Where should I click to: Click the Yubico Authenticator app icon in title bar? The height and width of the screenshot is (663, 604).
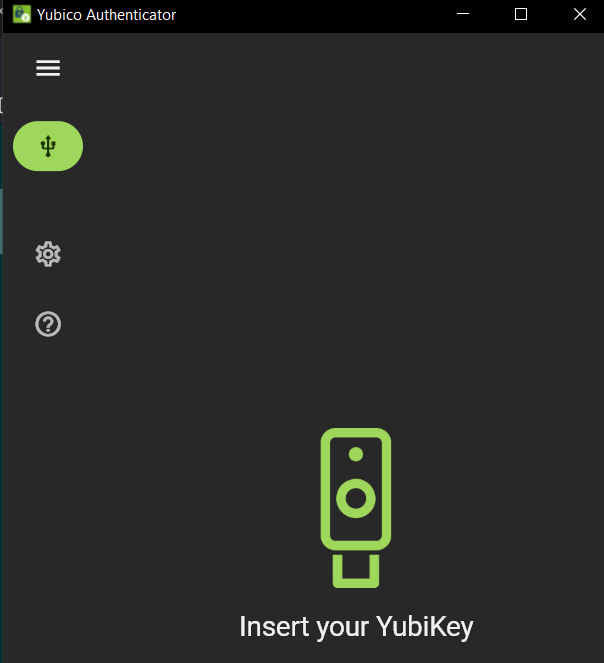[22, 14]
